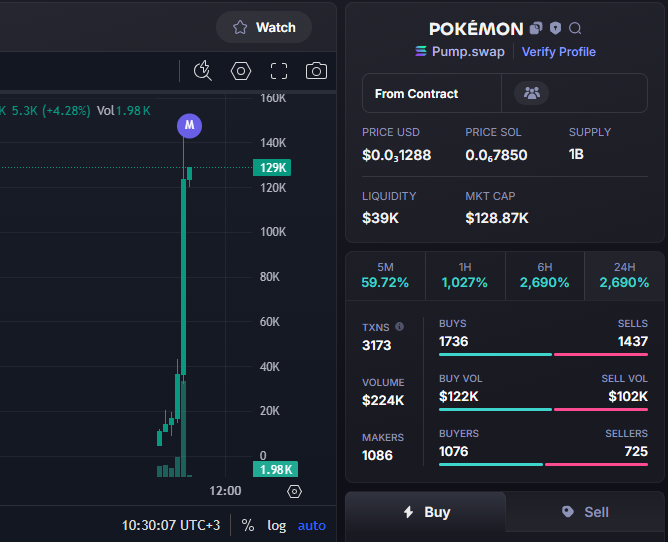This screenshot has height=542, width=668.
Task: Toggle fullscreen chart mode
Action: (x=279, y=71)
